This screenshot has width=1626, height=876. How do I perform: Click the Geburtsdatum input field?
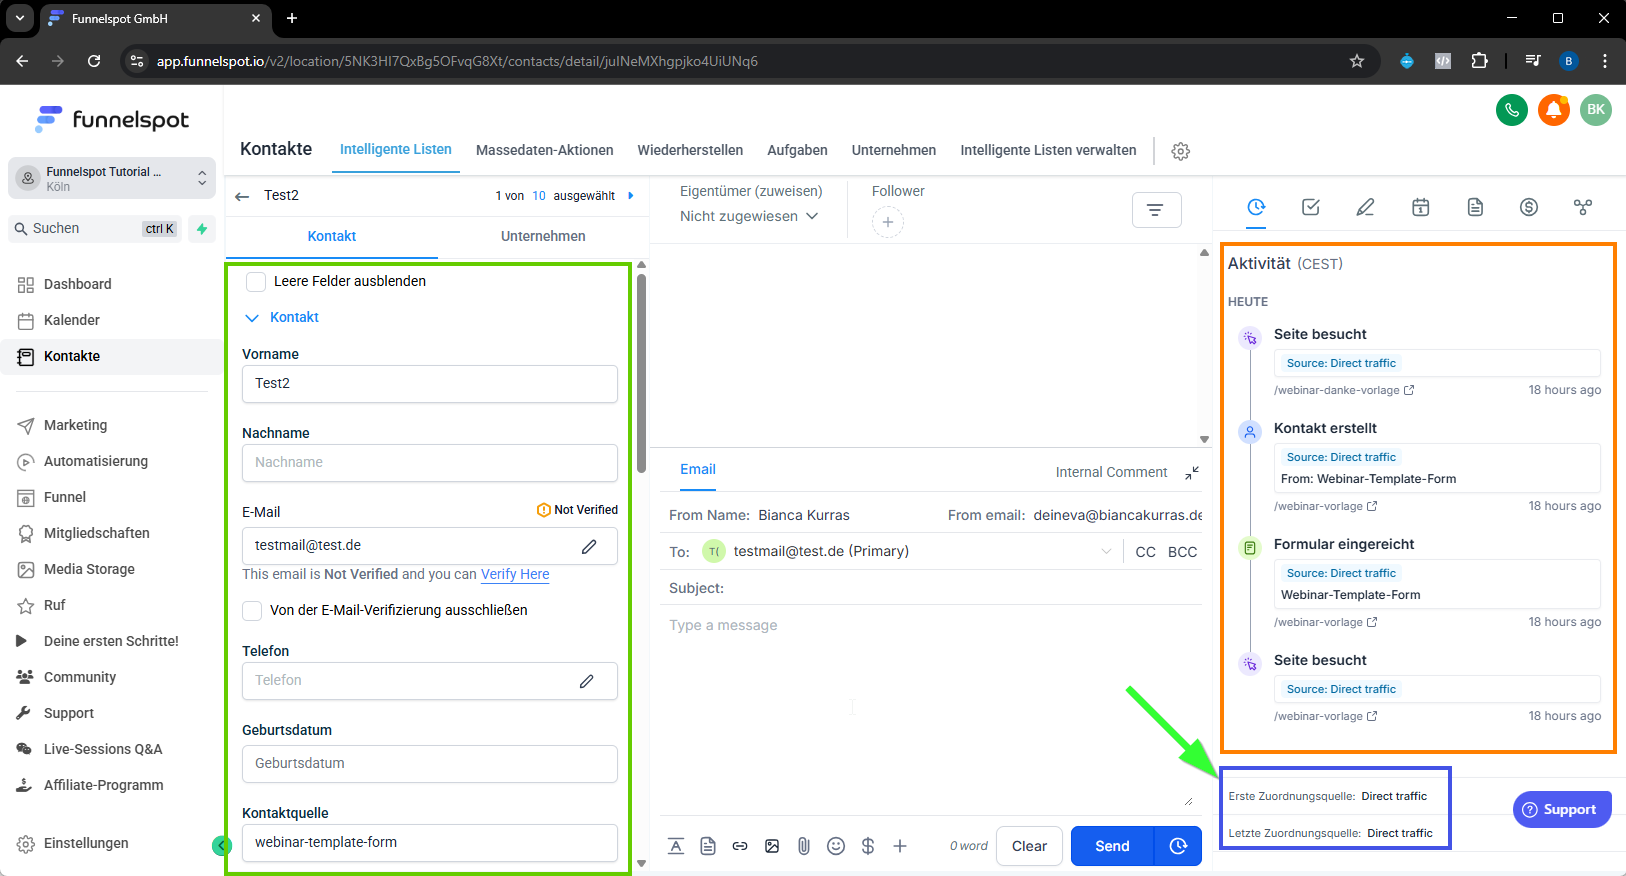point(430,764)
